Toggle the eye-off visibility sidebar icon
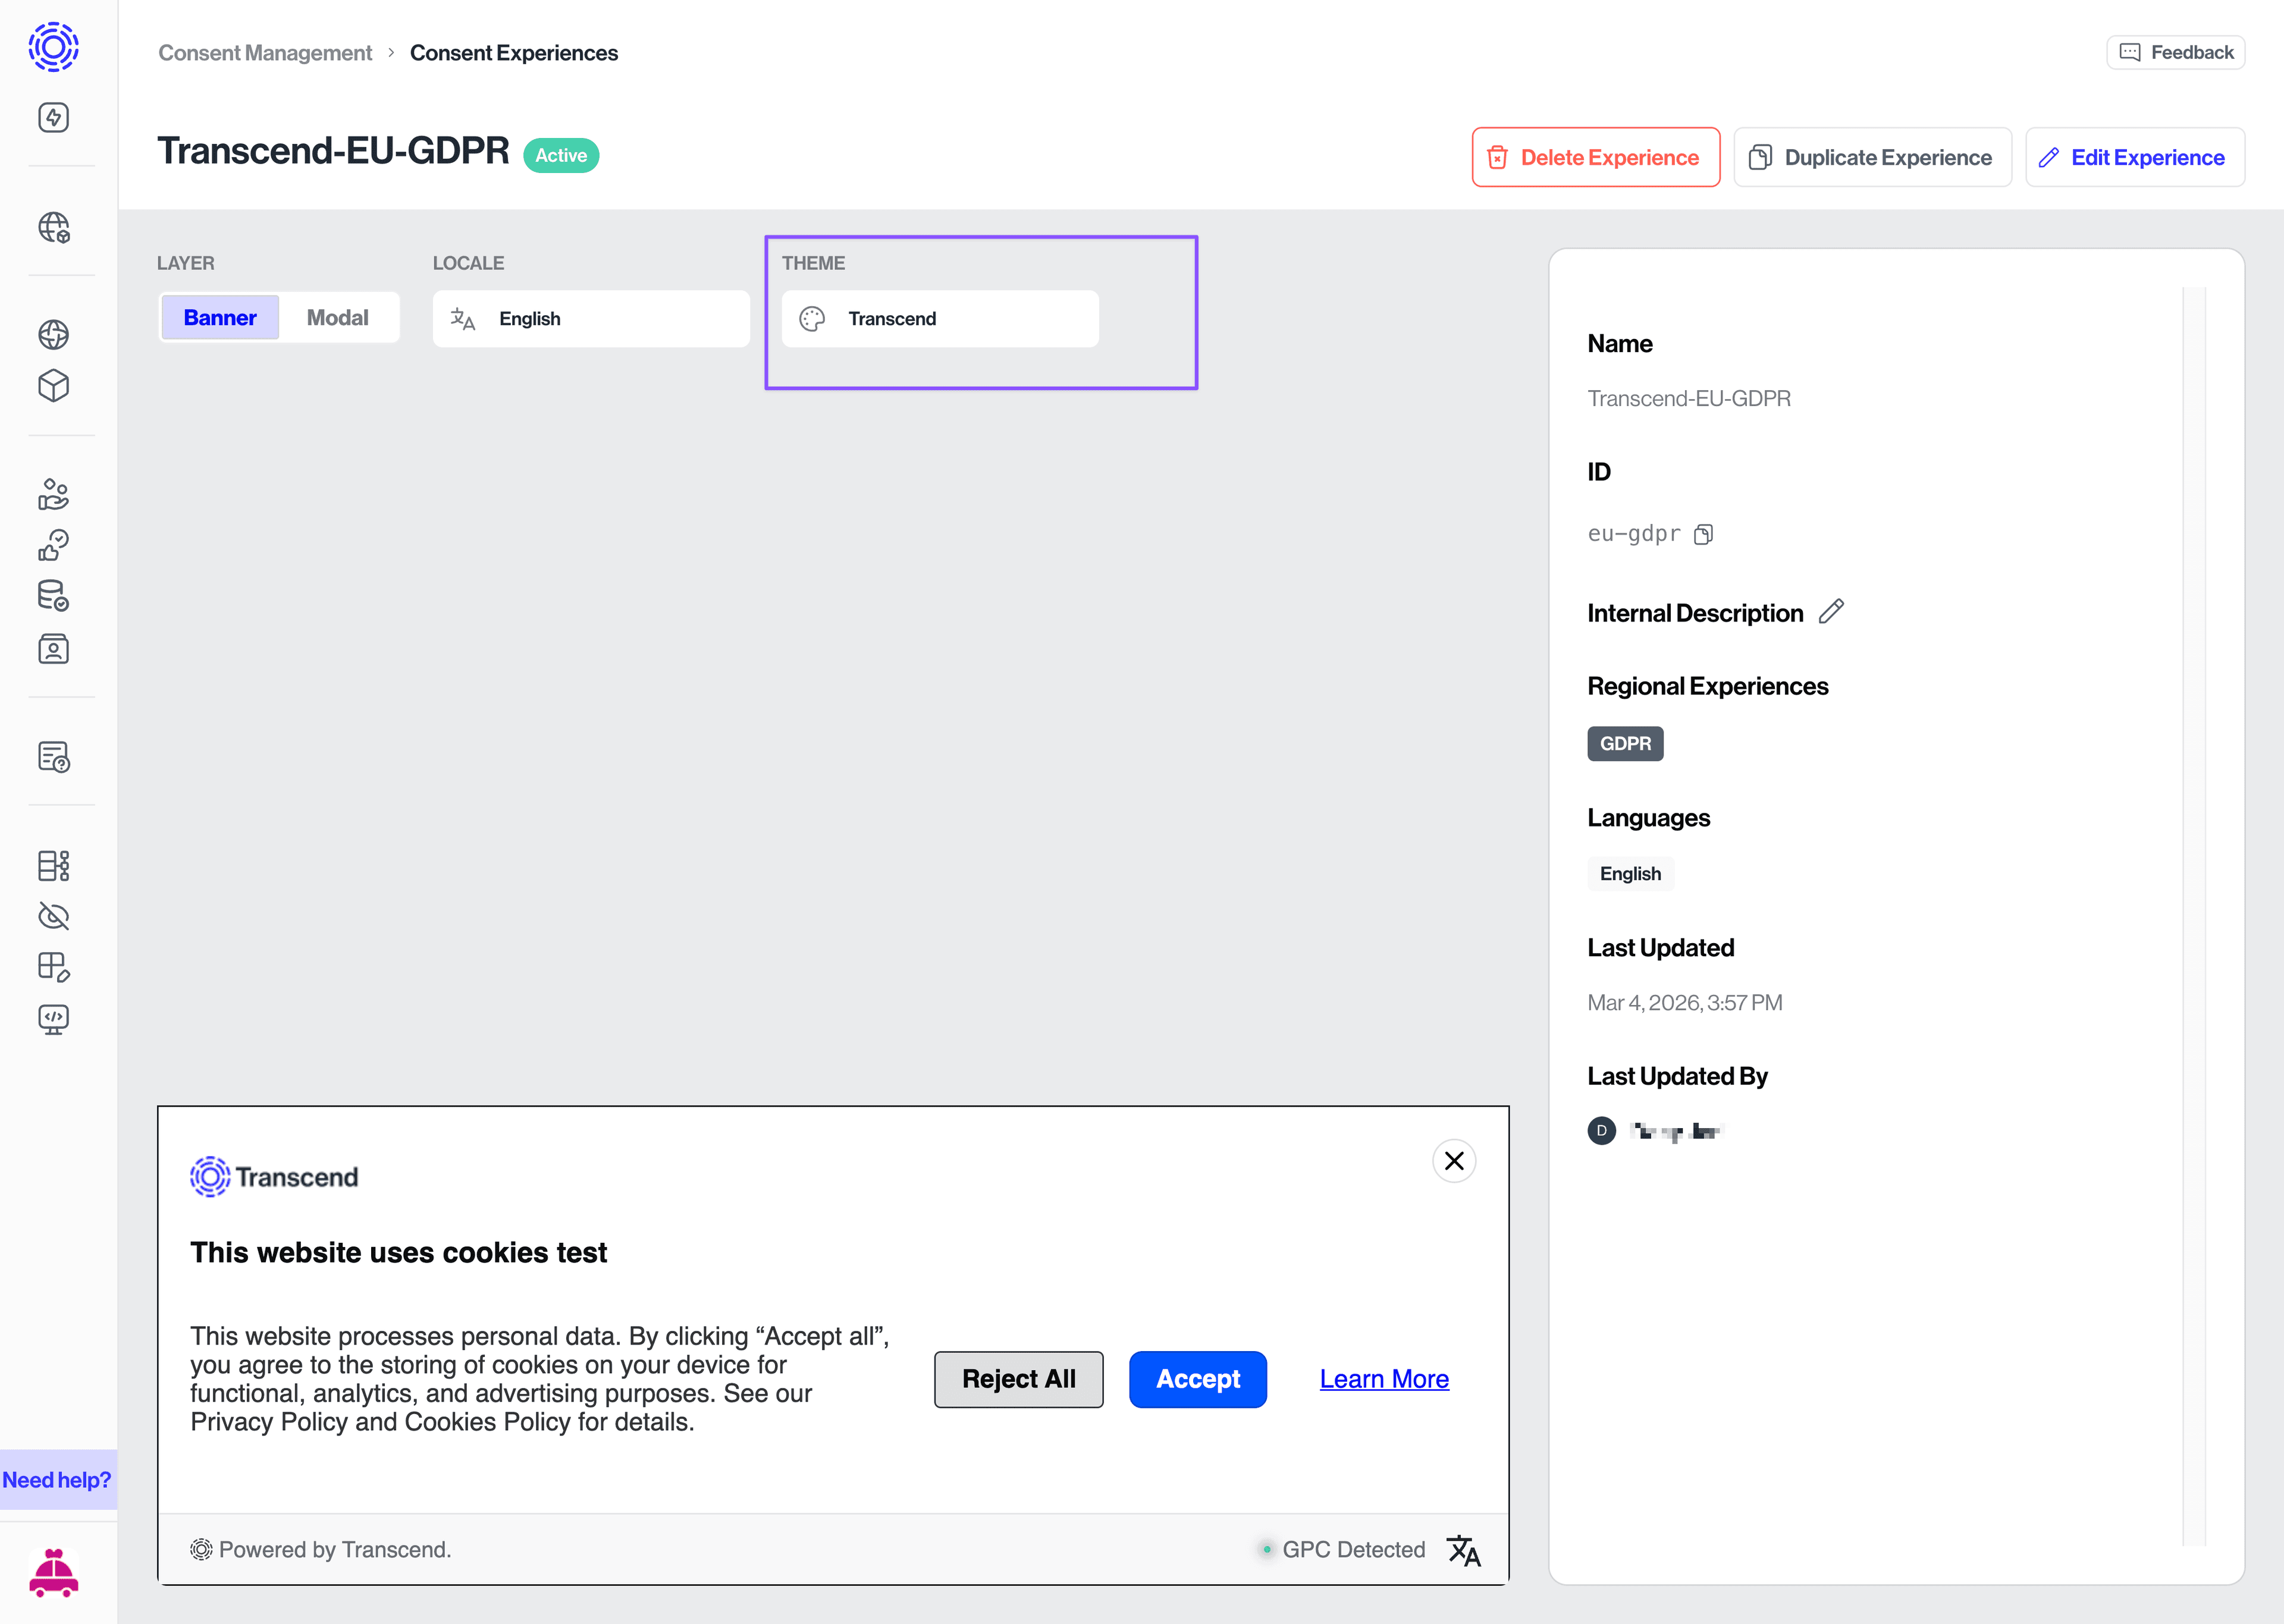The height and width of the screenshot is (1624, 2284). pos(52,915)
